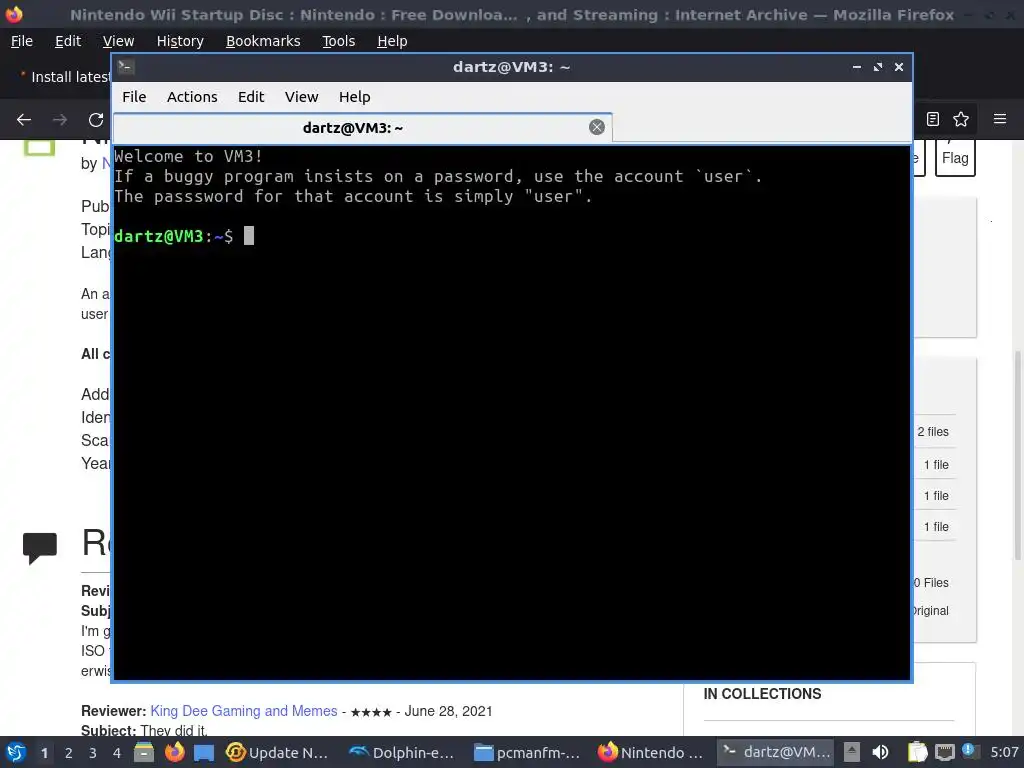Open Firefox Help menu

coord(392,41)
